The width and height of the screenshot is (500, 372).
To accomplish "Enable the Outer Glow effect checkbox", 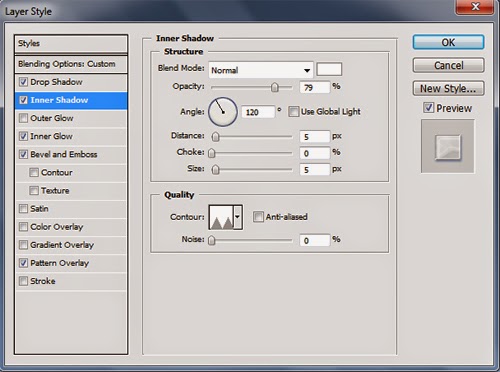I will click(x=23, y=118).
